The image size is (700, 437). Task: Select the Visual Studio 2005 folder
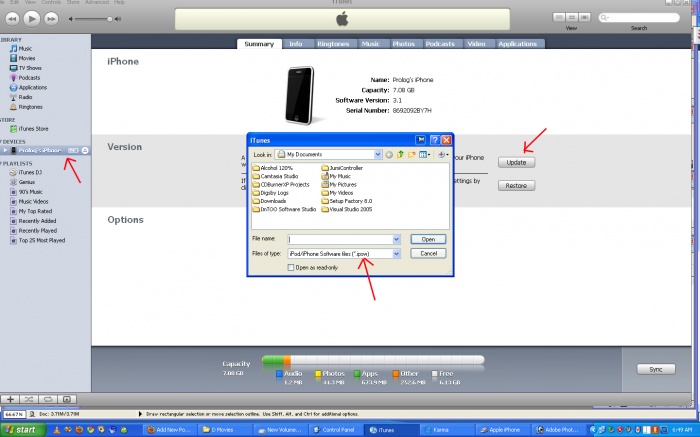pos(346,209)
